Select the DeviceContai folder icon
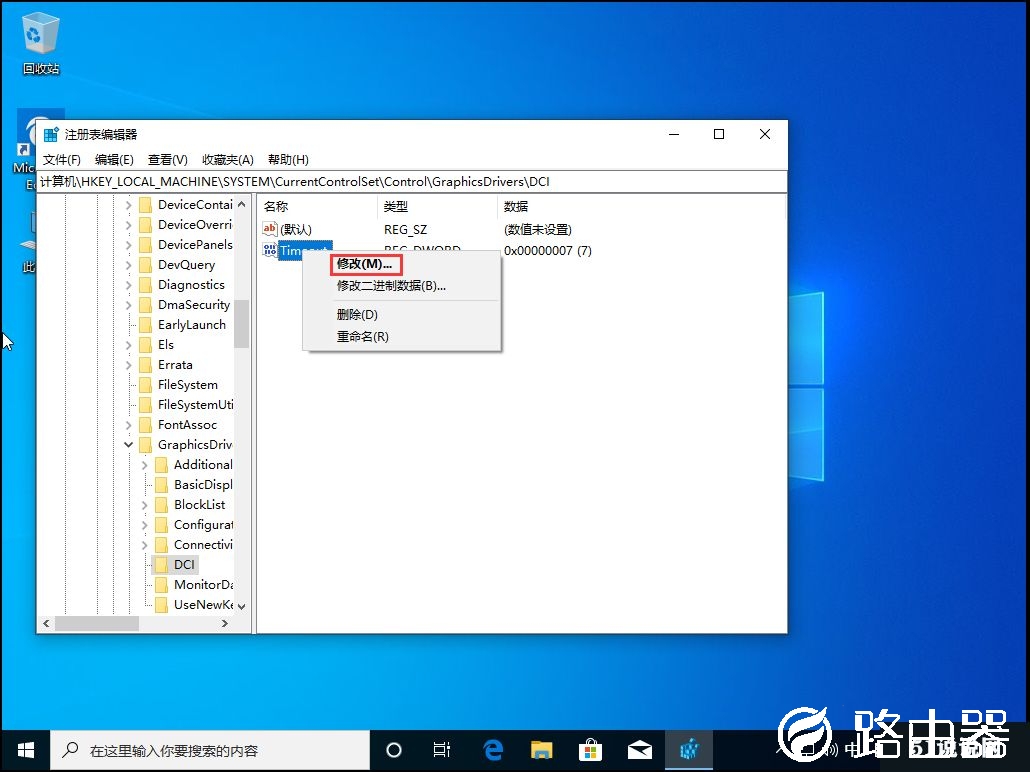Image resolution: width=1030 pixels, height=772 pixels. coord(146,205)
